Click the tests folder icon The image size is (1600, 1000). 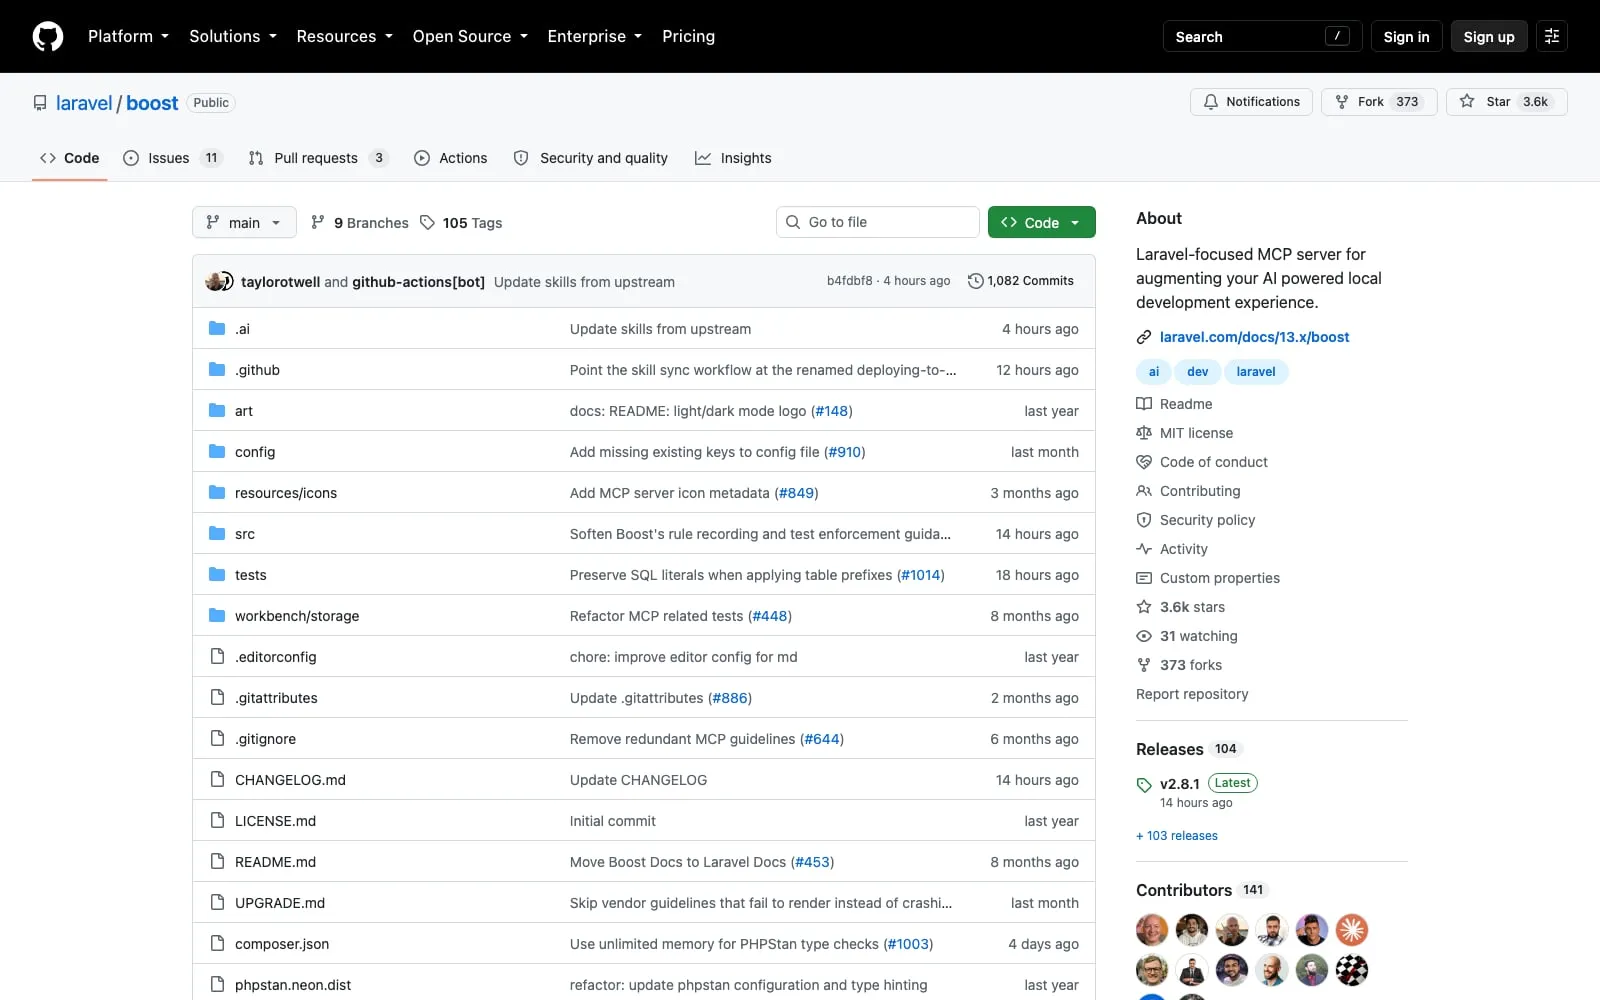coord(217,574)
